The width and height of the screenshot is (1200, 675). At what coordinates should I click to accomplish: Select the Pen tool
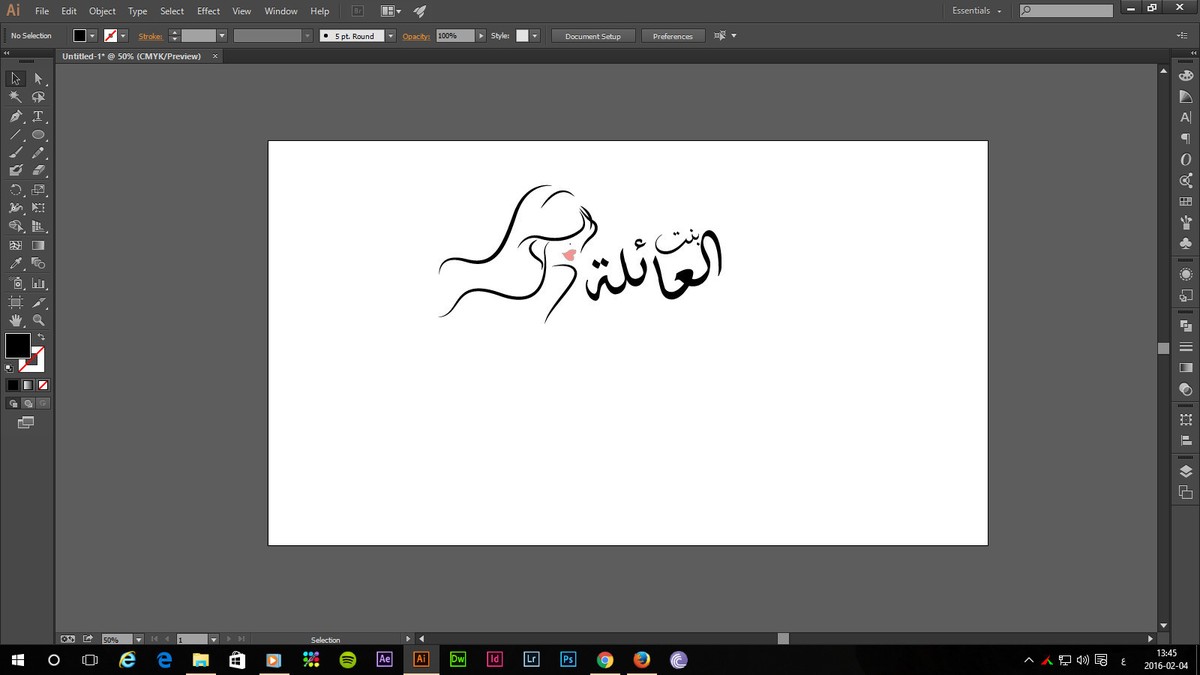[x=16, y=116]
